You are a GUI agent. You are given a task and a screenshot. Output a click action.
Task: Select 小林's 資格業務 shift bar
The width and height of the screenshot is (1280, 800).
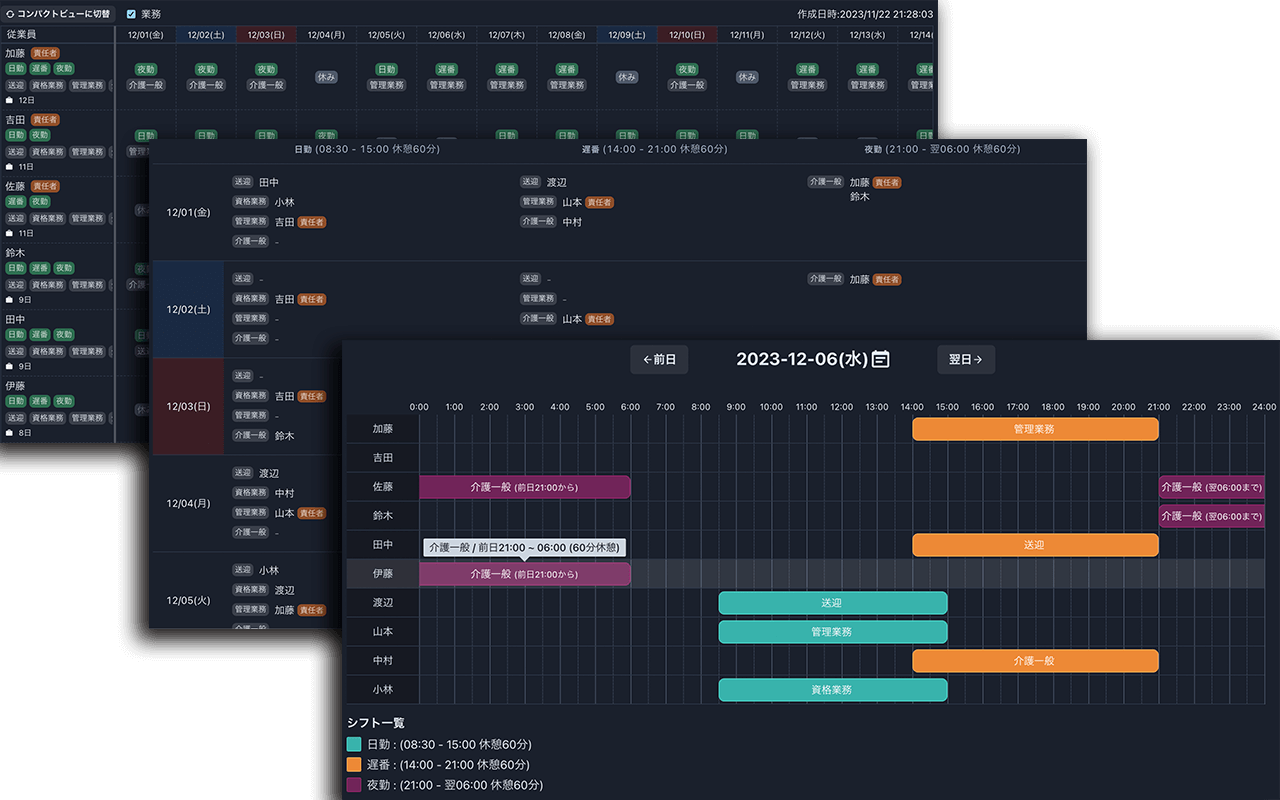tap(832, 690)
